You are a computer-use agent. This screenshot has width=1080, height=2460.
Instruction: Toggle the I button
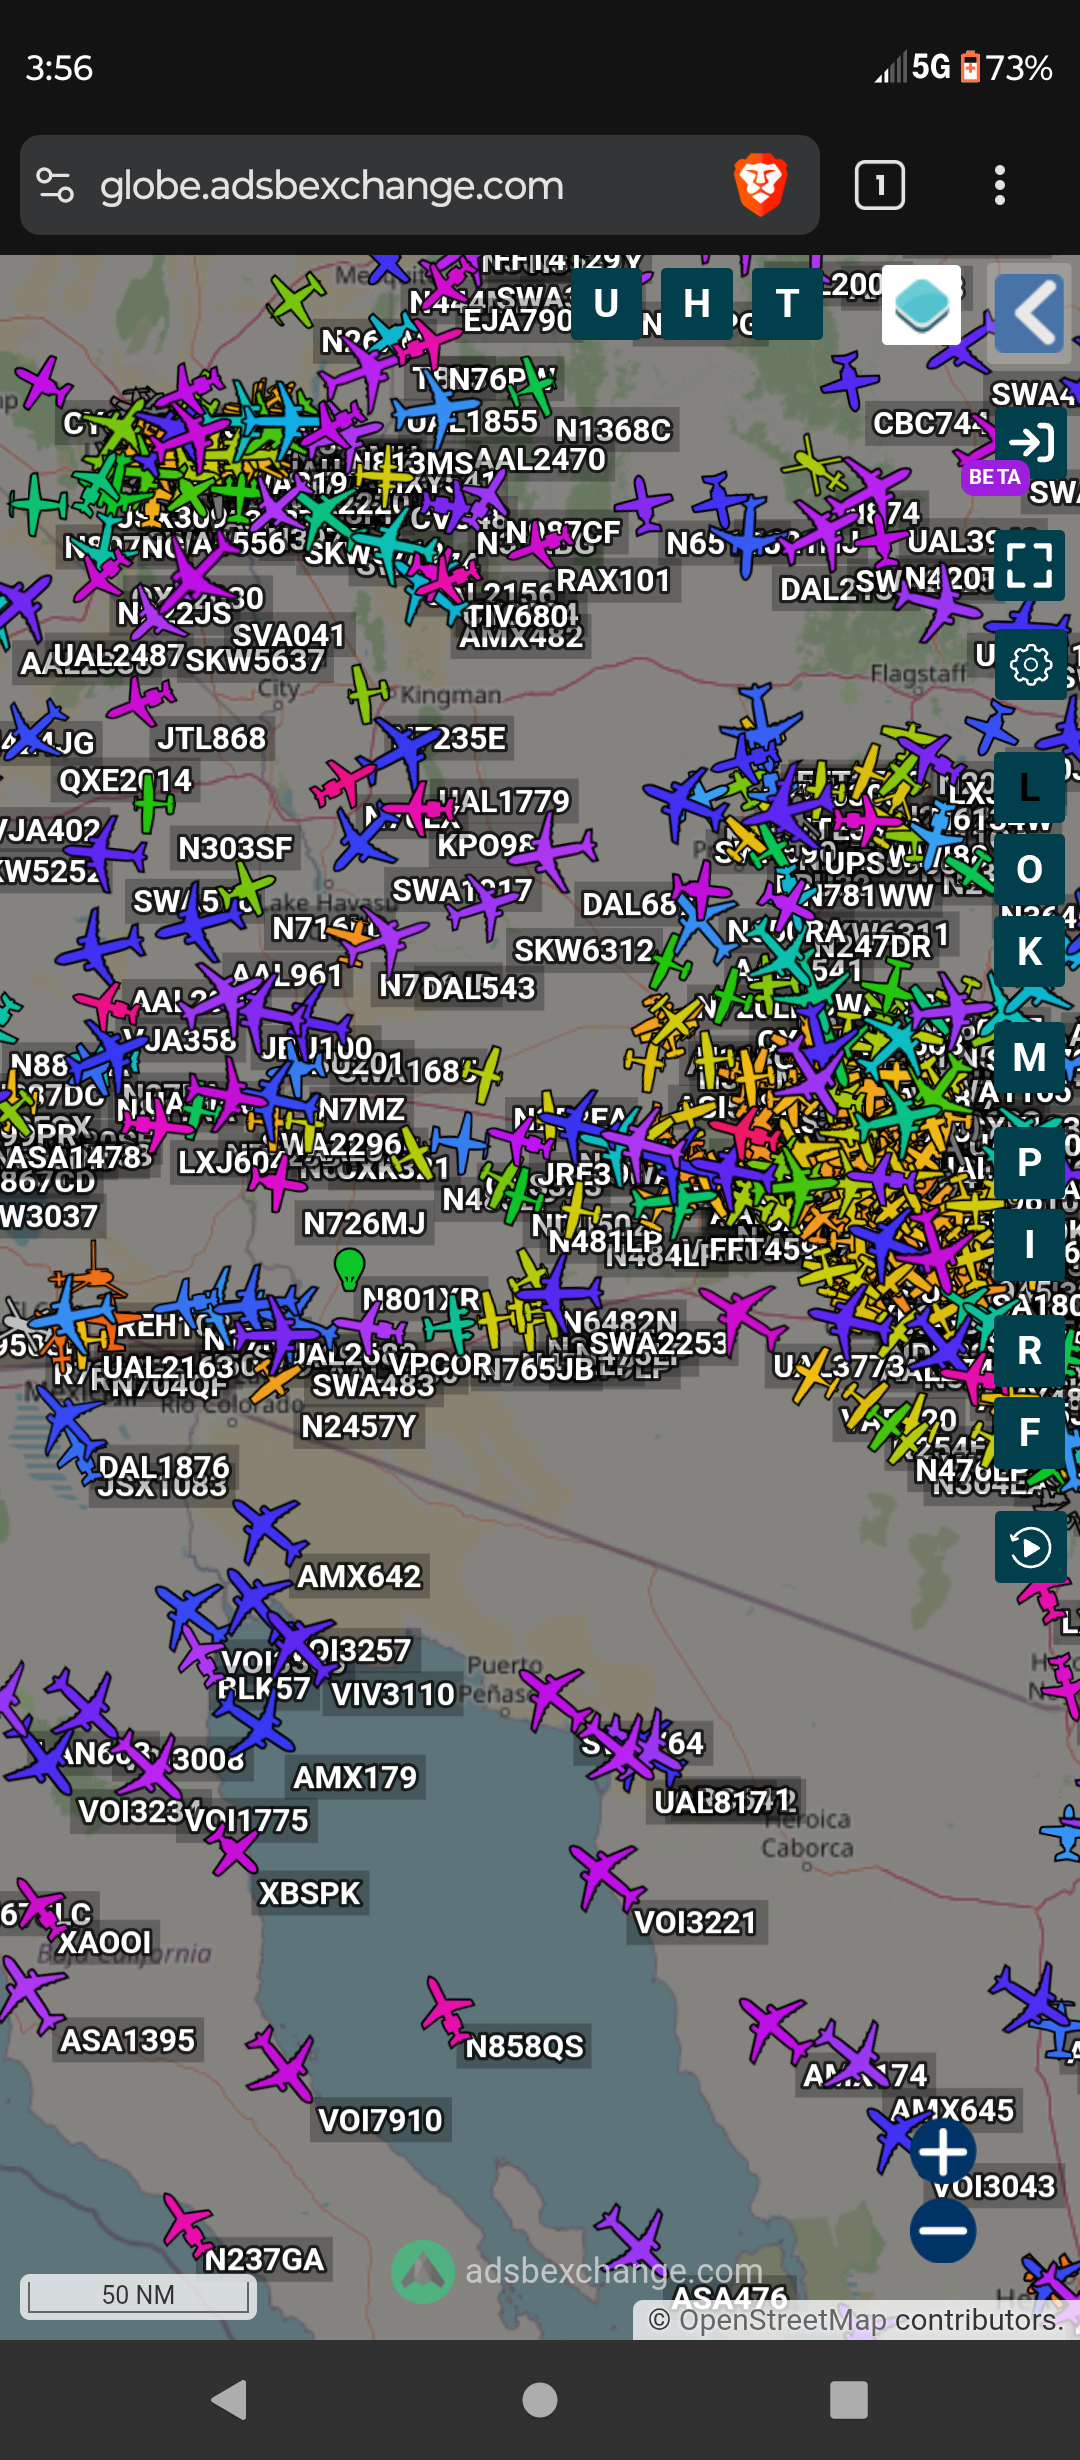1030,1245
